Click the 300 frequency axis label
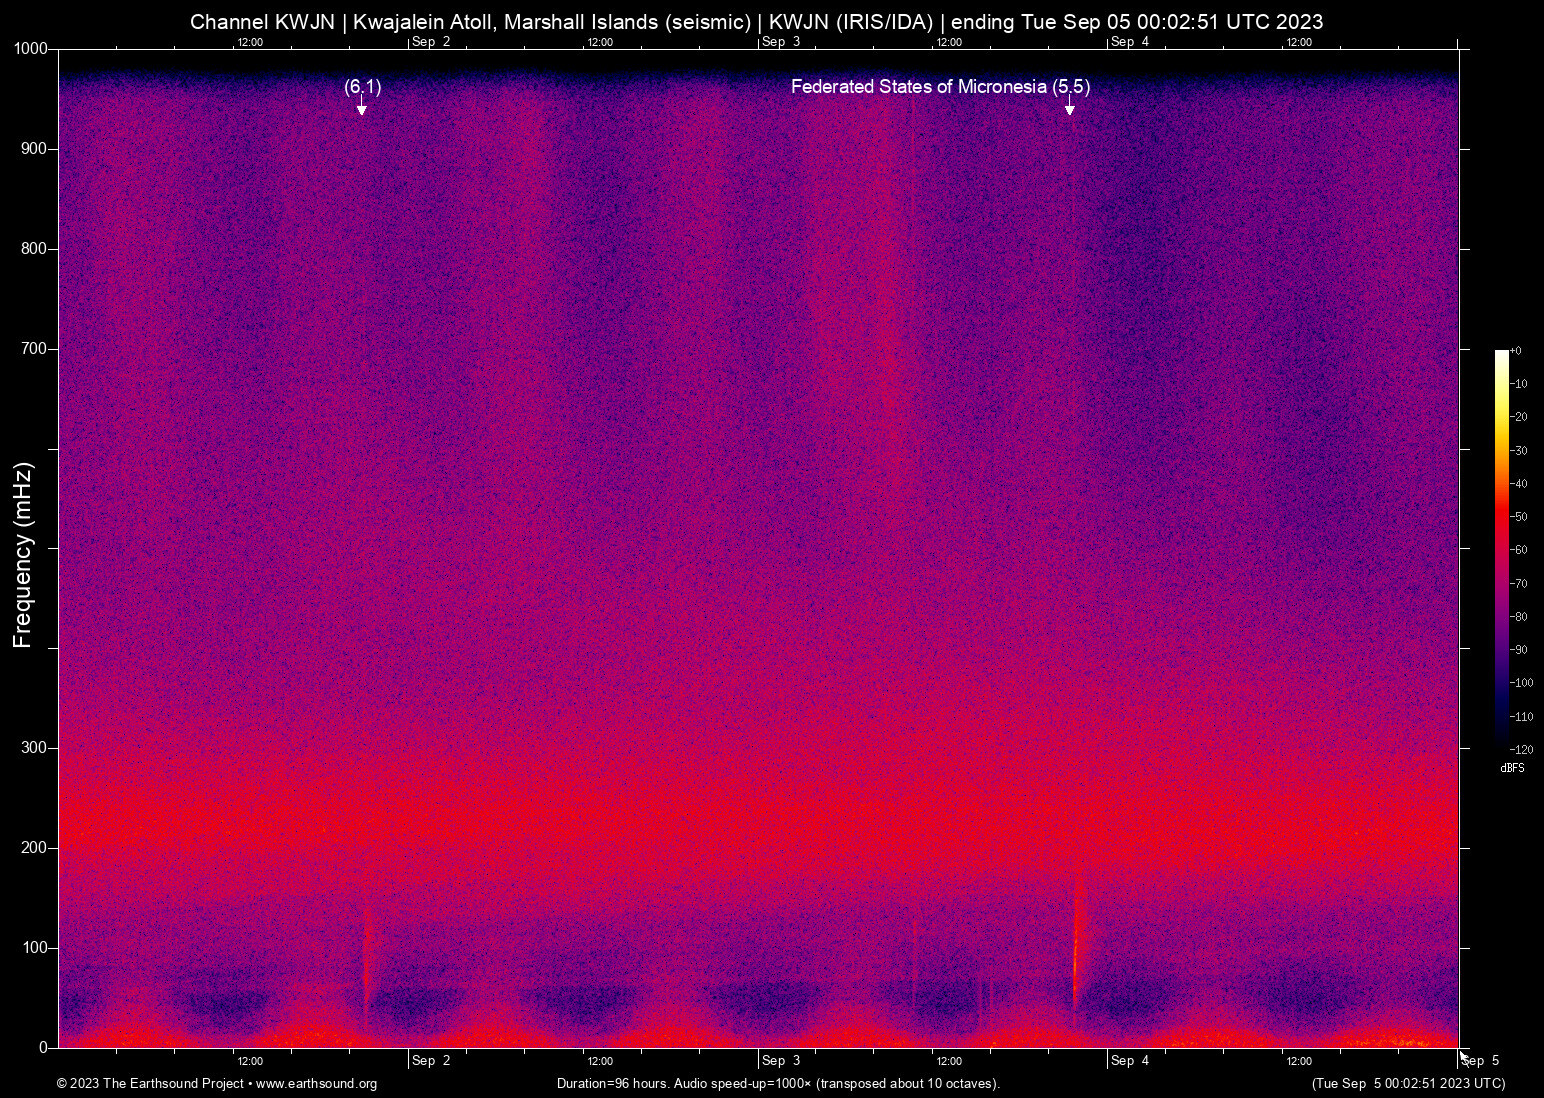Screen dimensions: 1544x1098 pos(35,748)
